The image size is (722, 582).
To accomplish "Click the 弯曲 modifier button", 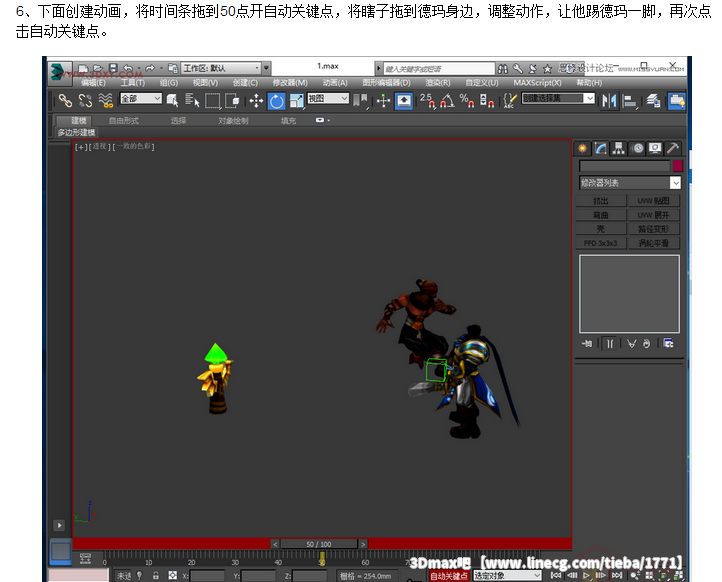I will click(600, 215).
